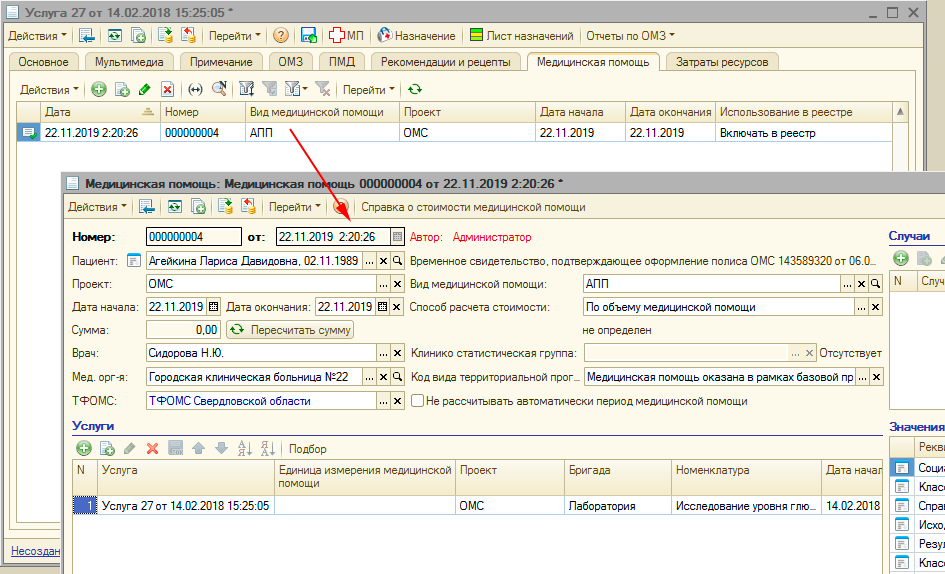The image size is (945, 574).
Task: Click the Сумма input field
Action: click(x=183, y=329)
